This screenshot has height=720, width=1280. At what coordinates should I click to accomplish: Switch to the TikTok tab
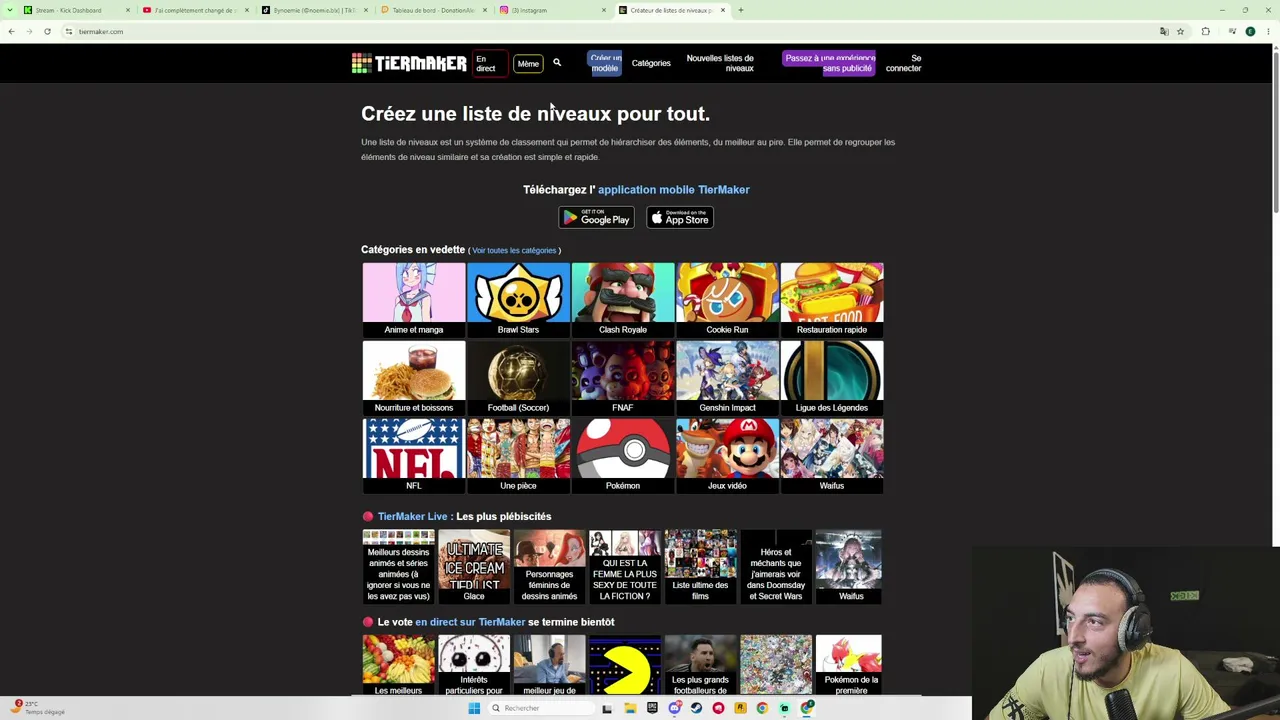click(x=314, y=10)
